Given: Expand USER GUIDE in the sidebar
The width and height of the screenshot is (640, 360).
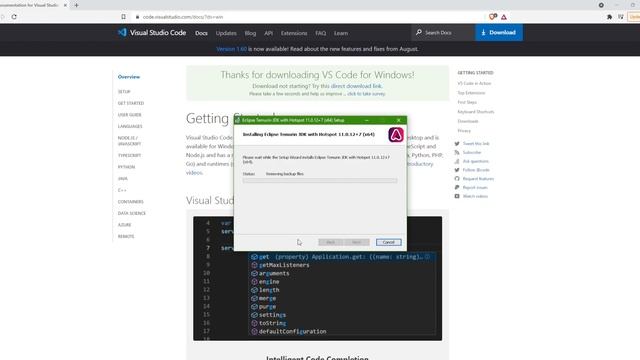Looking at the screenshot, I should pos(129,115).
